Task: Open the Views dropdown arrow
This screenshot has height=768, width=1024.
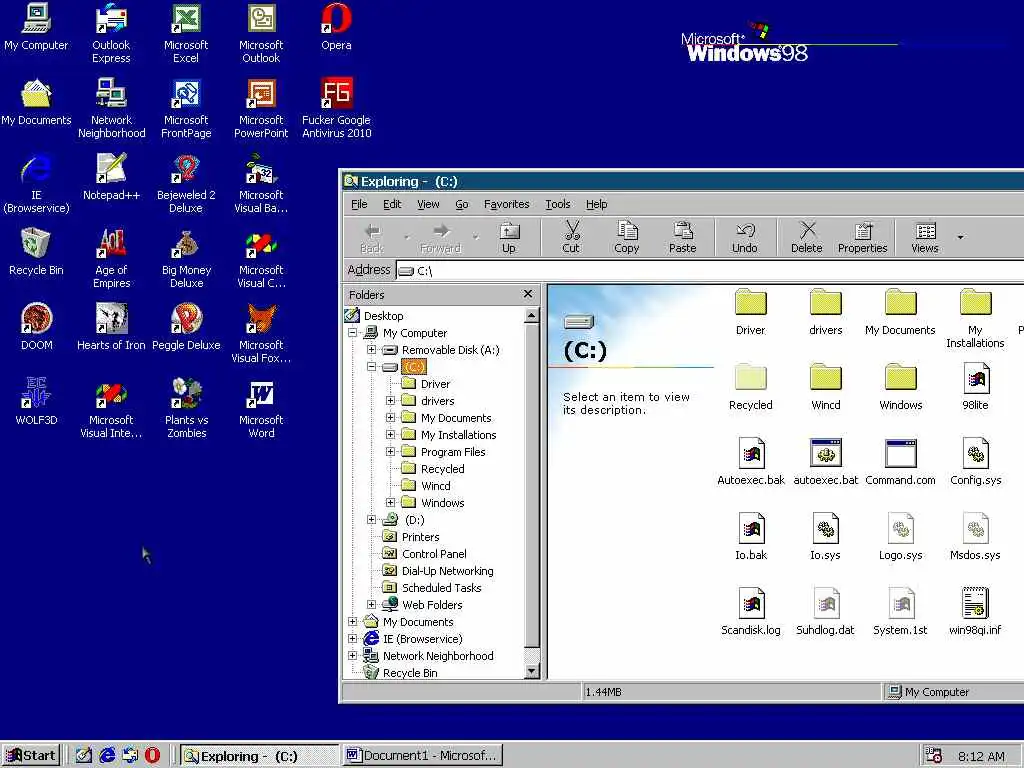Action: tap(961, 237)
